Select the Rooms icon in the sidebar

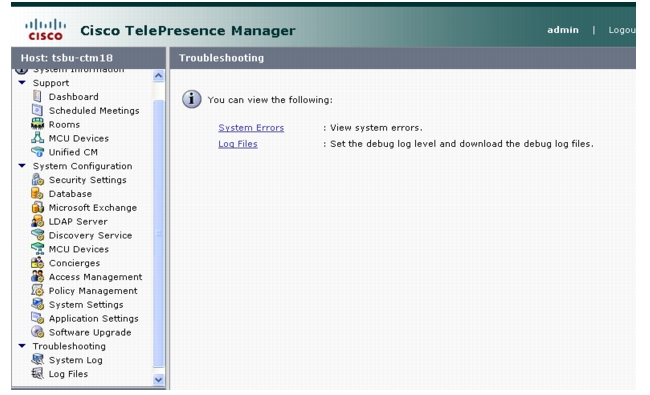click(37, 124)
